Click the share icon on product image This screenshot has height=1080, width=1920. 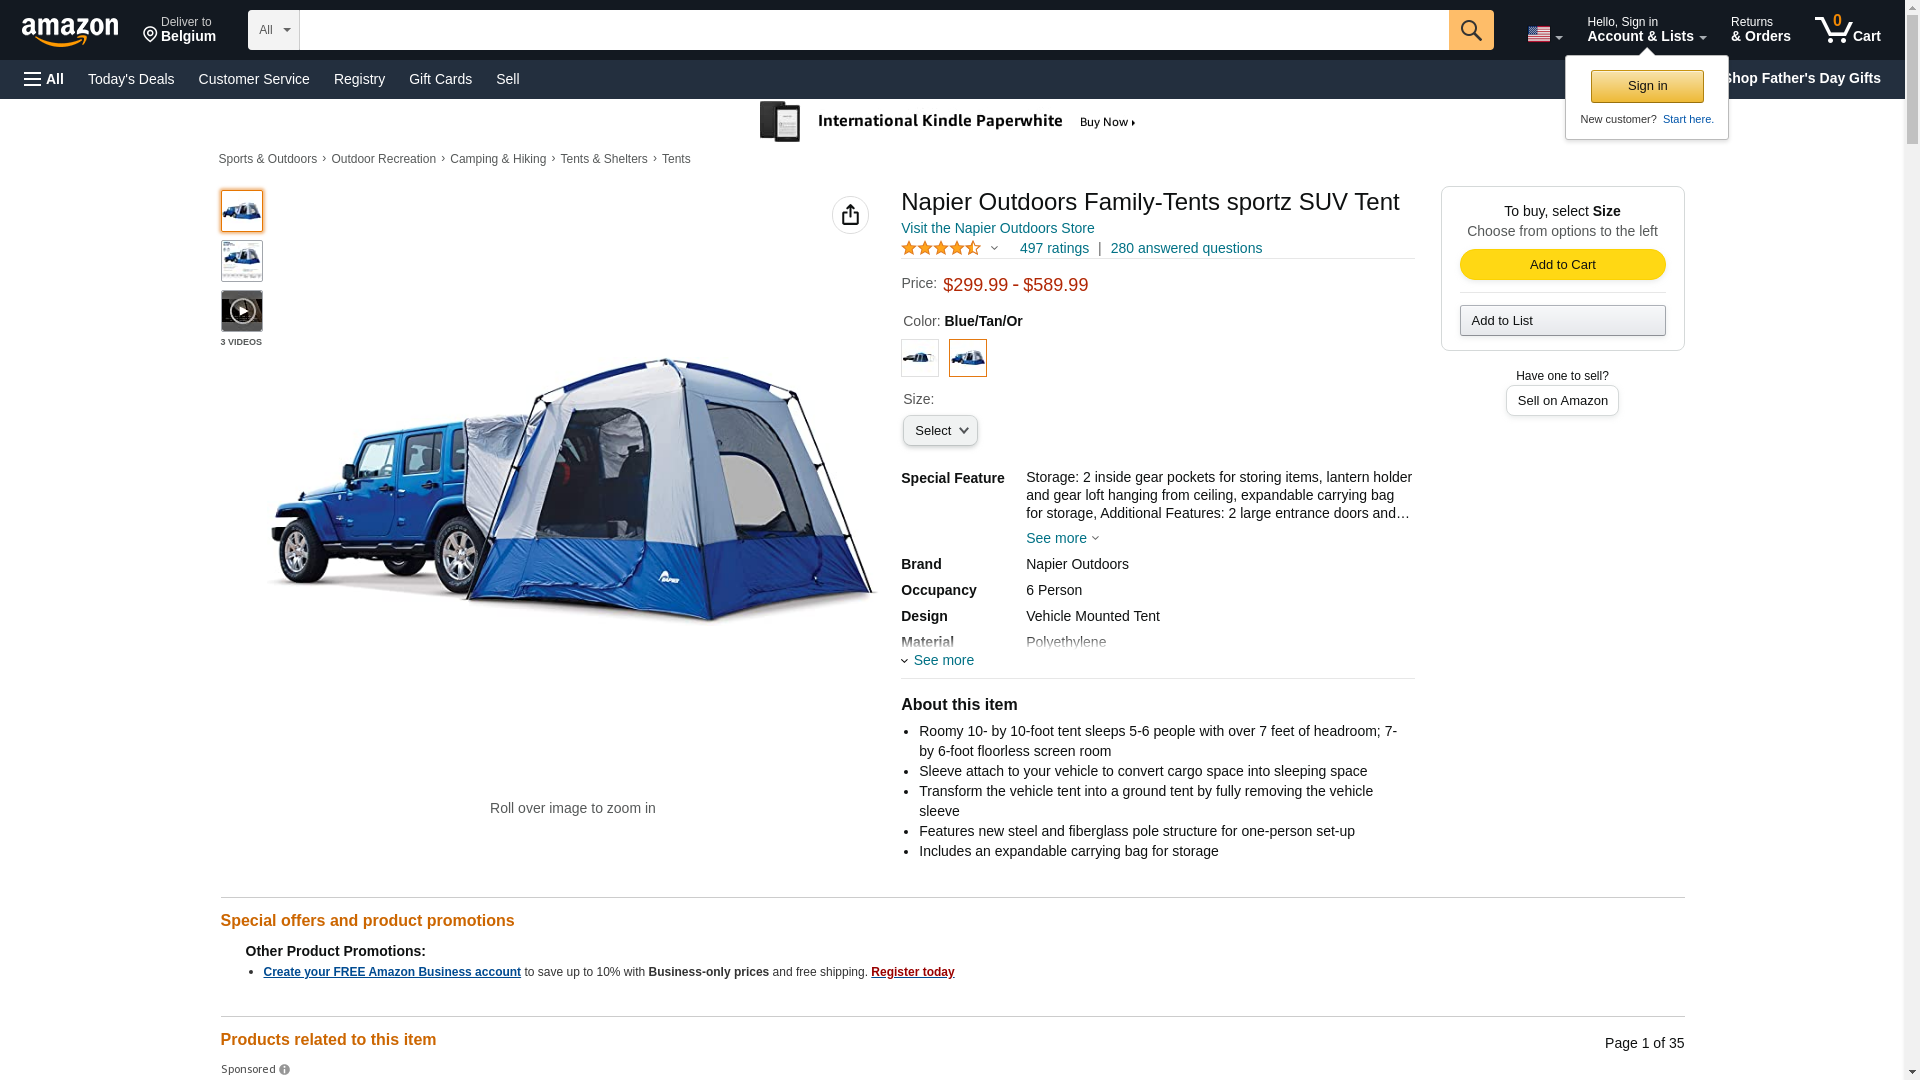(850, 215)
